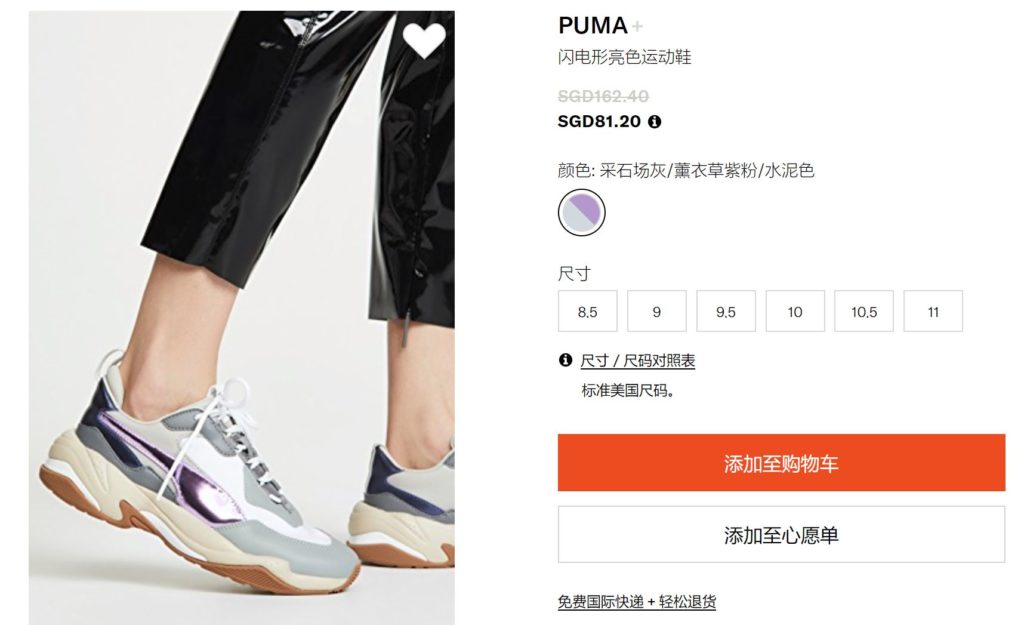Click the struck-through SGD162.40 original price
The image size is (1024, 625).
[x=603, y=97]
